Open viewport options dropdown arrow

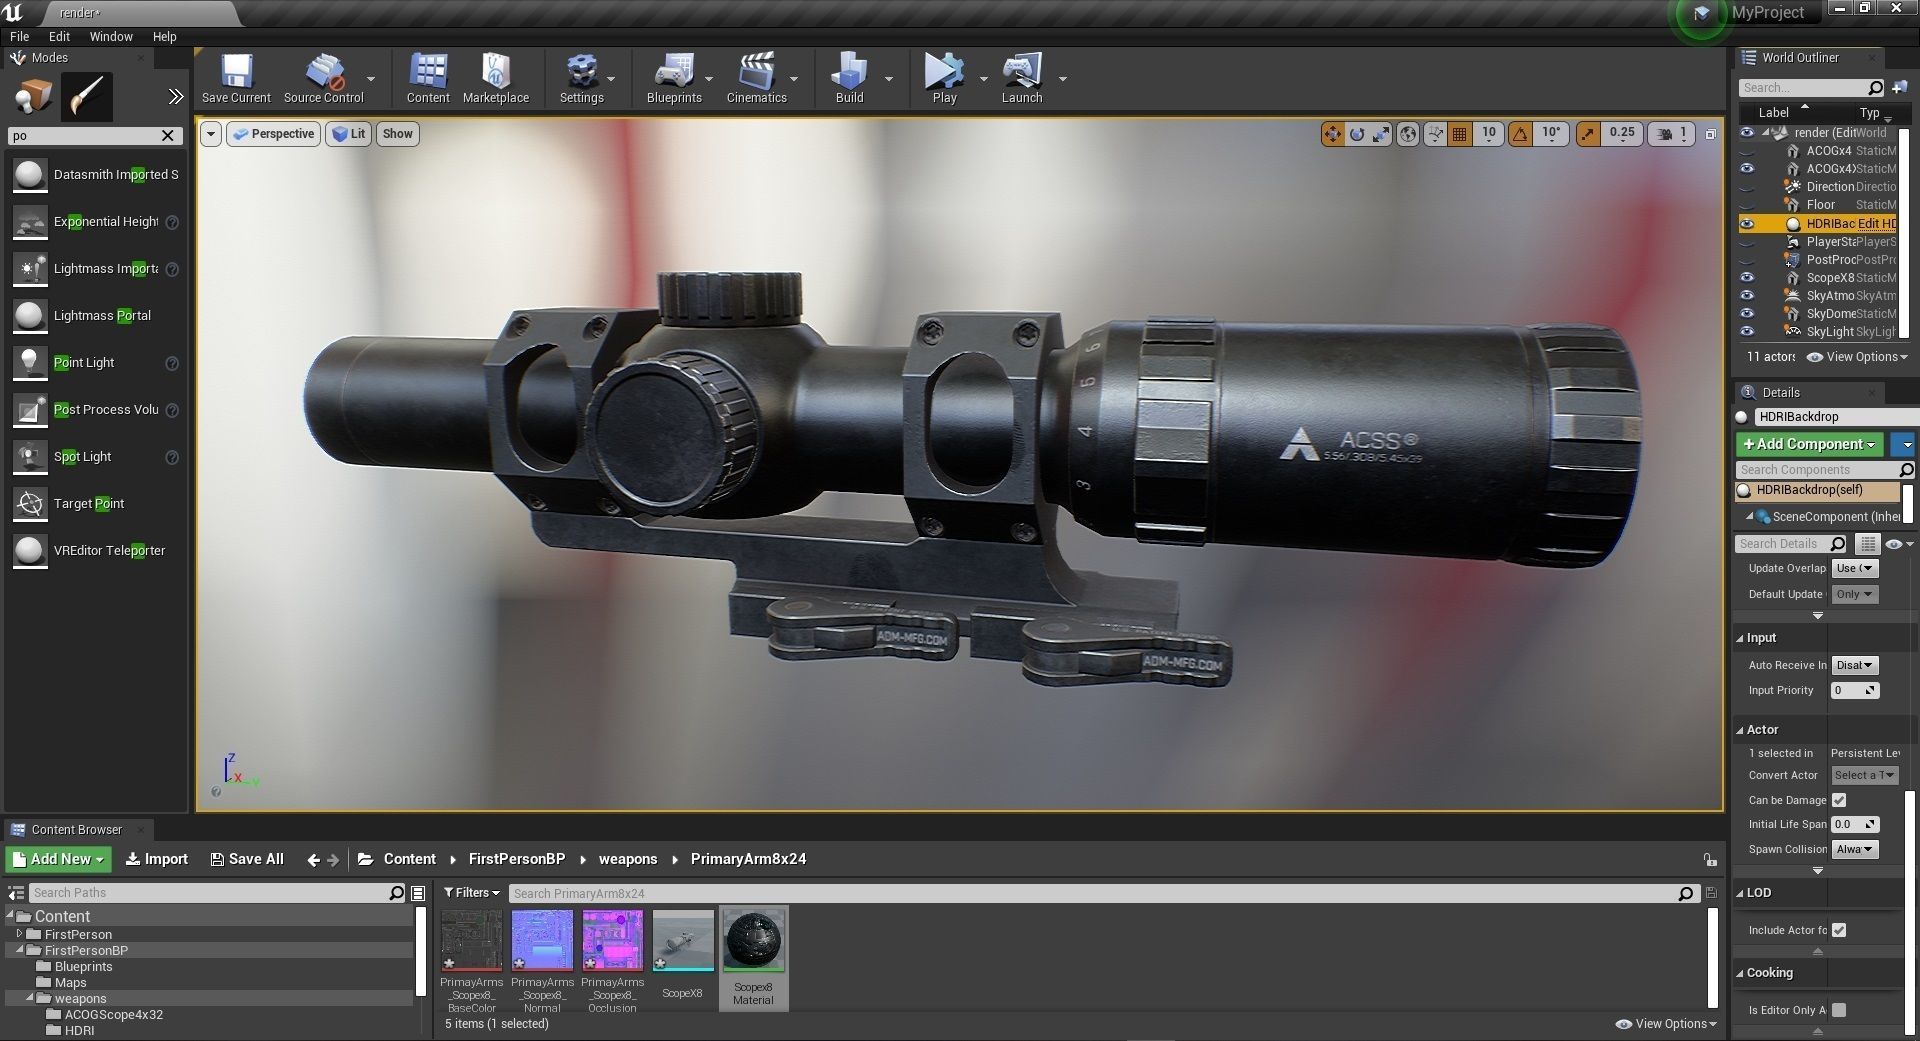point(210,134)
